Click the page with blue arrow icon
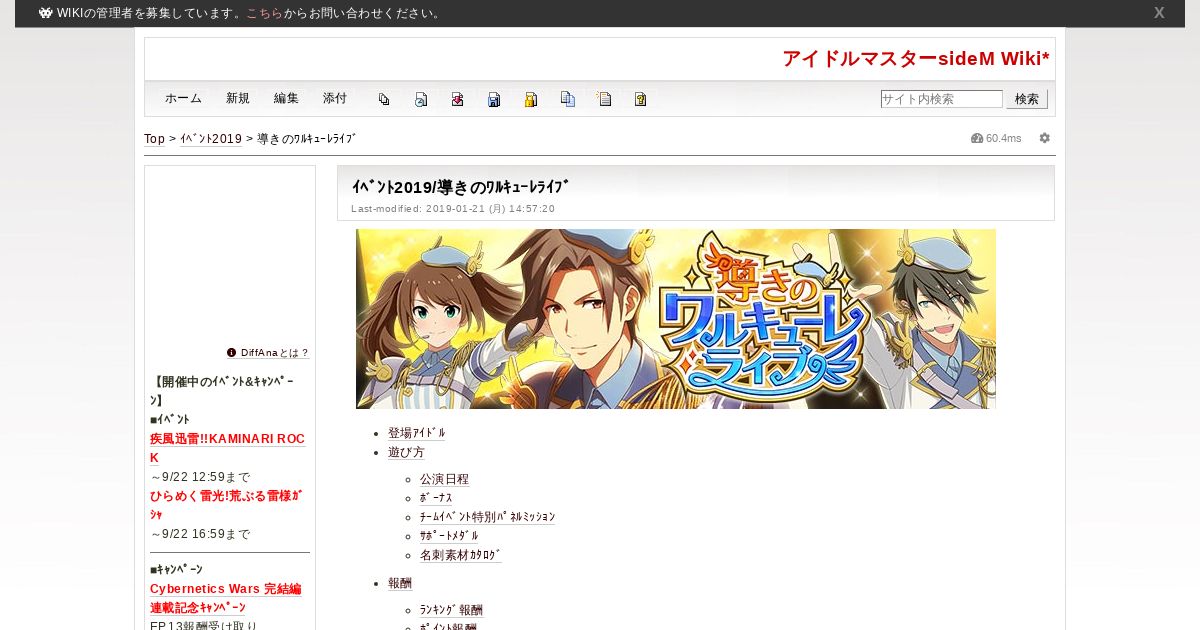Viewport: 1200px width, 630px height. (x=421, y=99)
